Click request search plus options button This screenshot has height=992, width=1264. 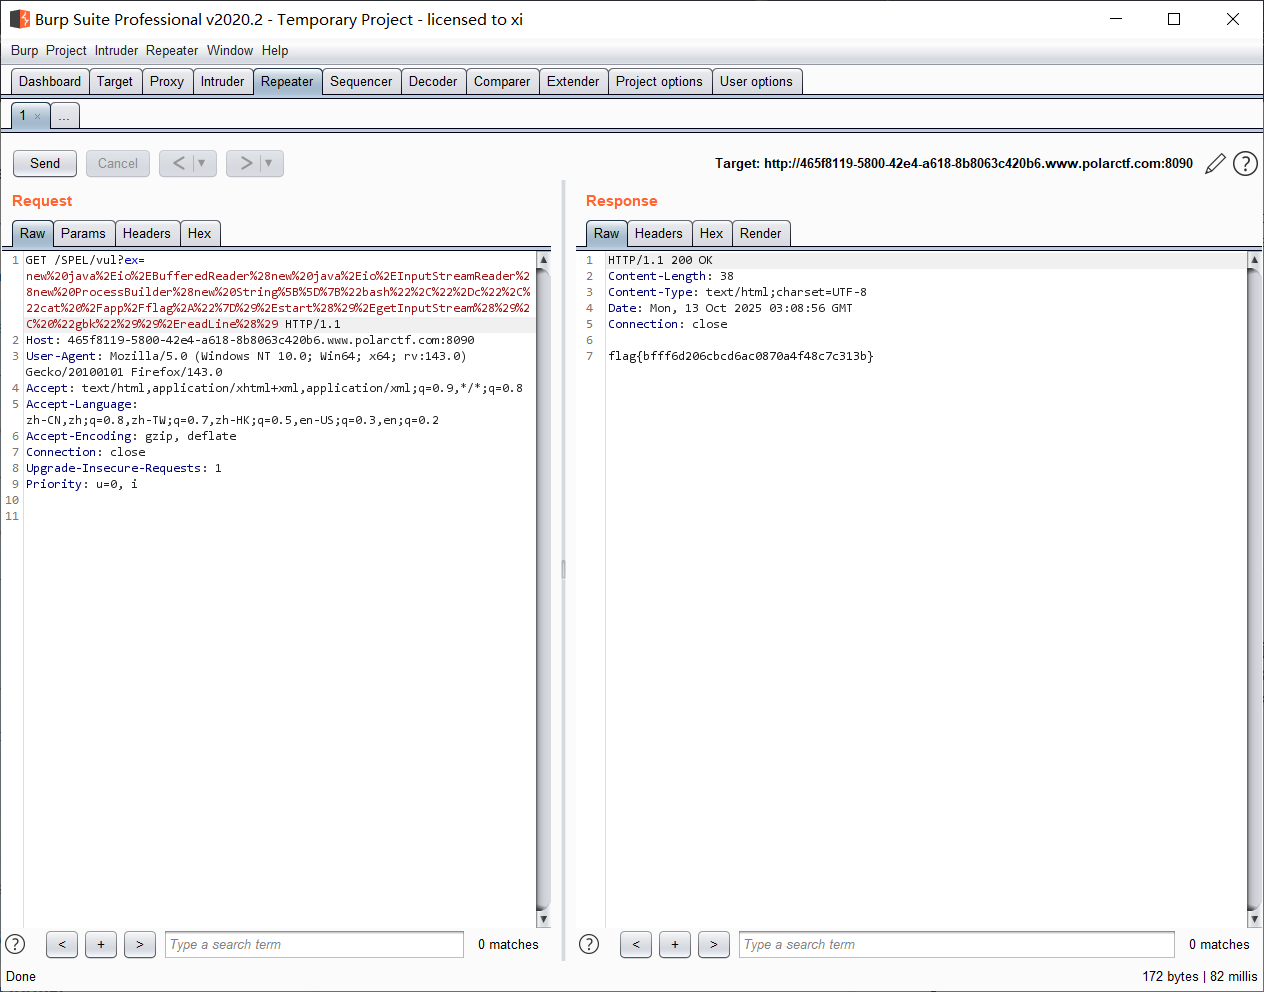point(101,944)
